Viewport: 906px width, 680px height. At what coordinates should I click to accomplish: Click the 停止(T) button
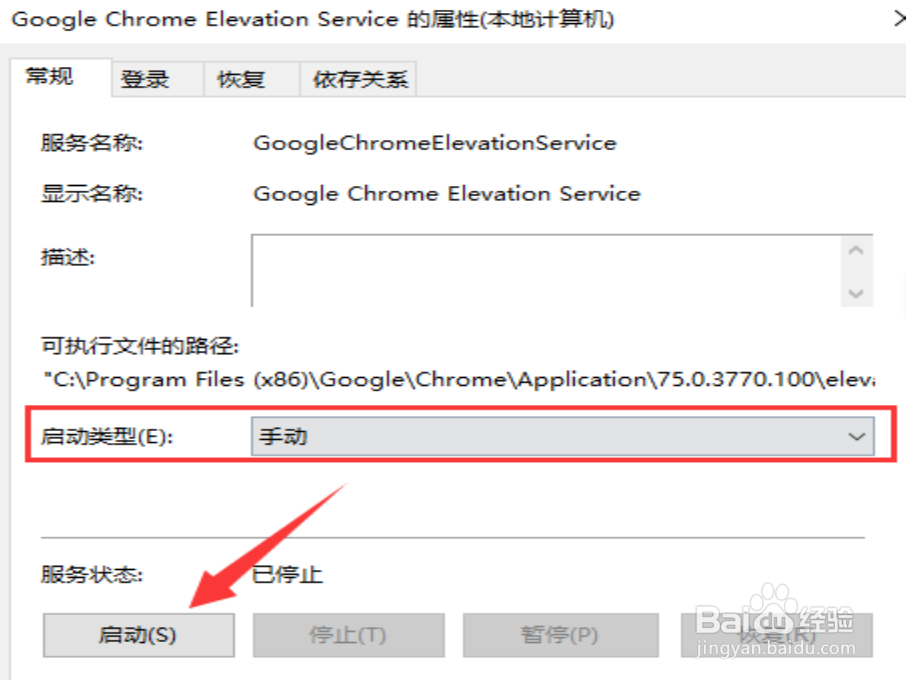tap(348, 635)
